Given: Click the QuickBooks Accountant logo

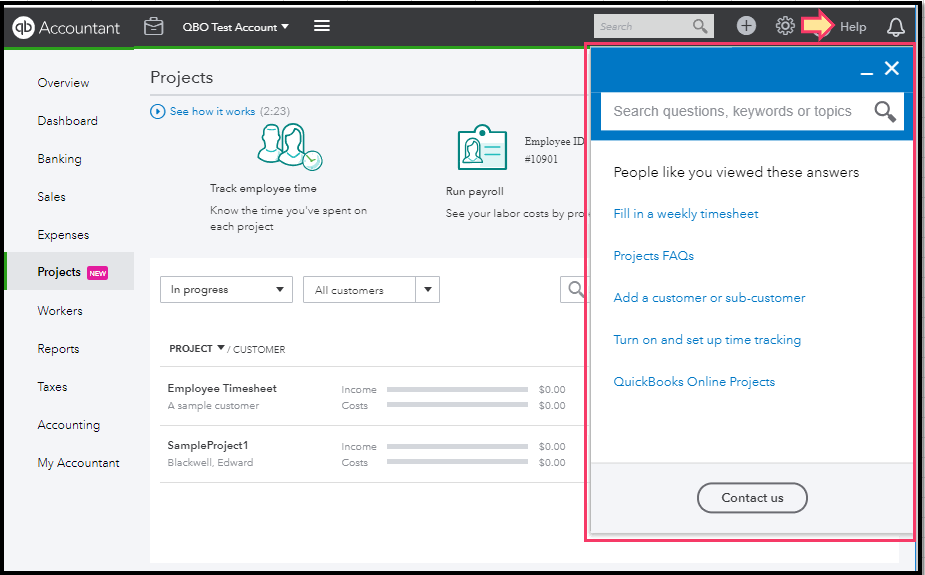Looking at the screenshot, I should click(x=66, y=27).
